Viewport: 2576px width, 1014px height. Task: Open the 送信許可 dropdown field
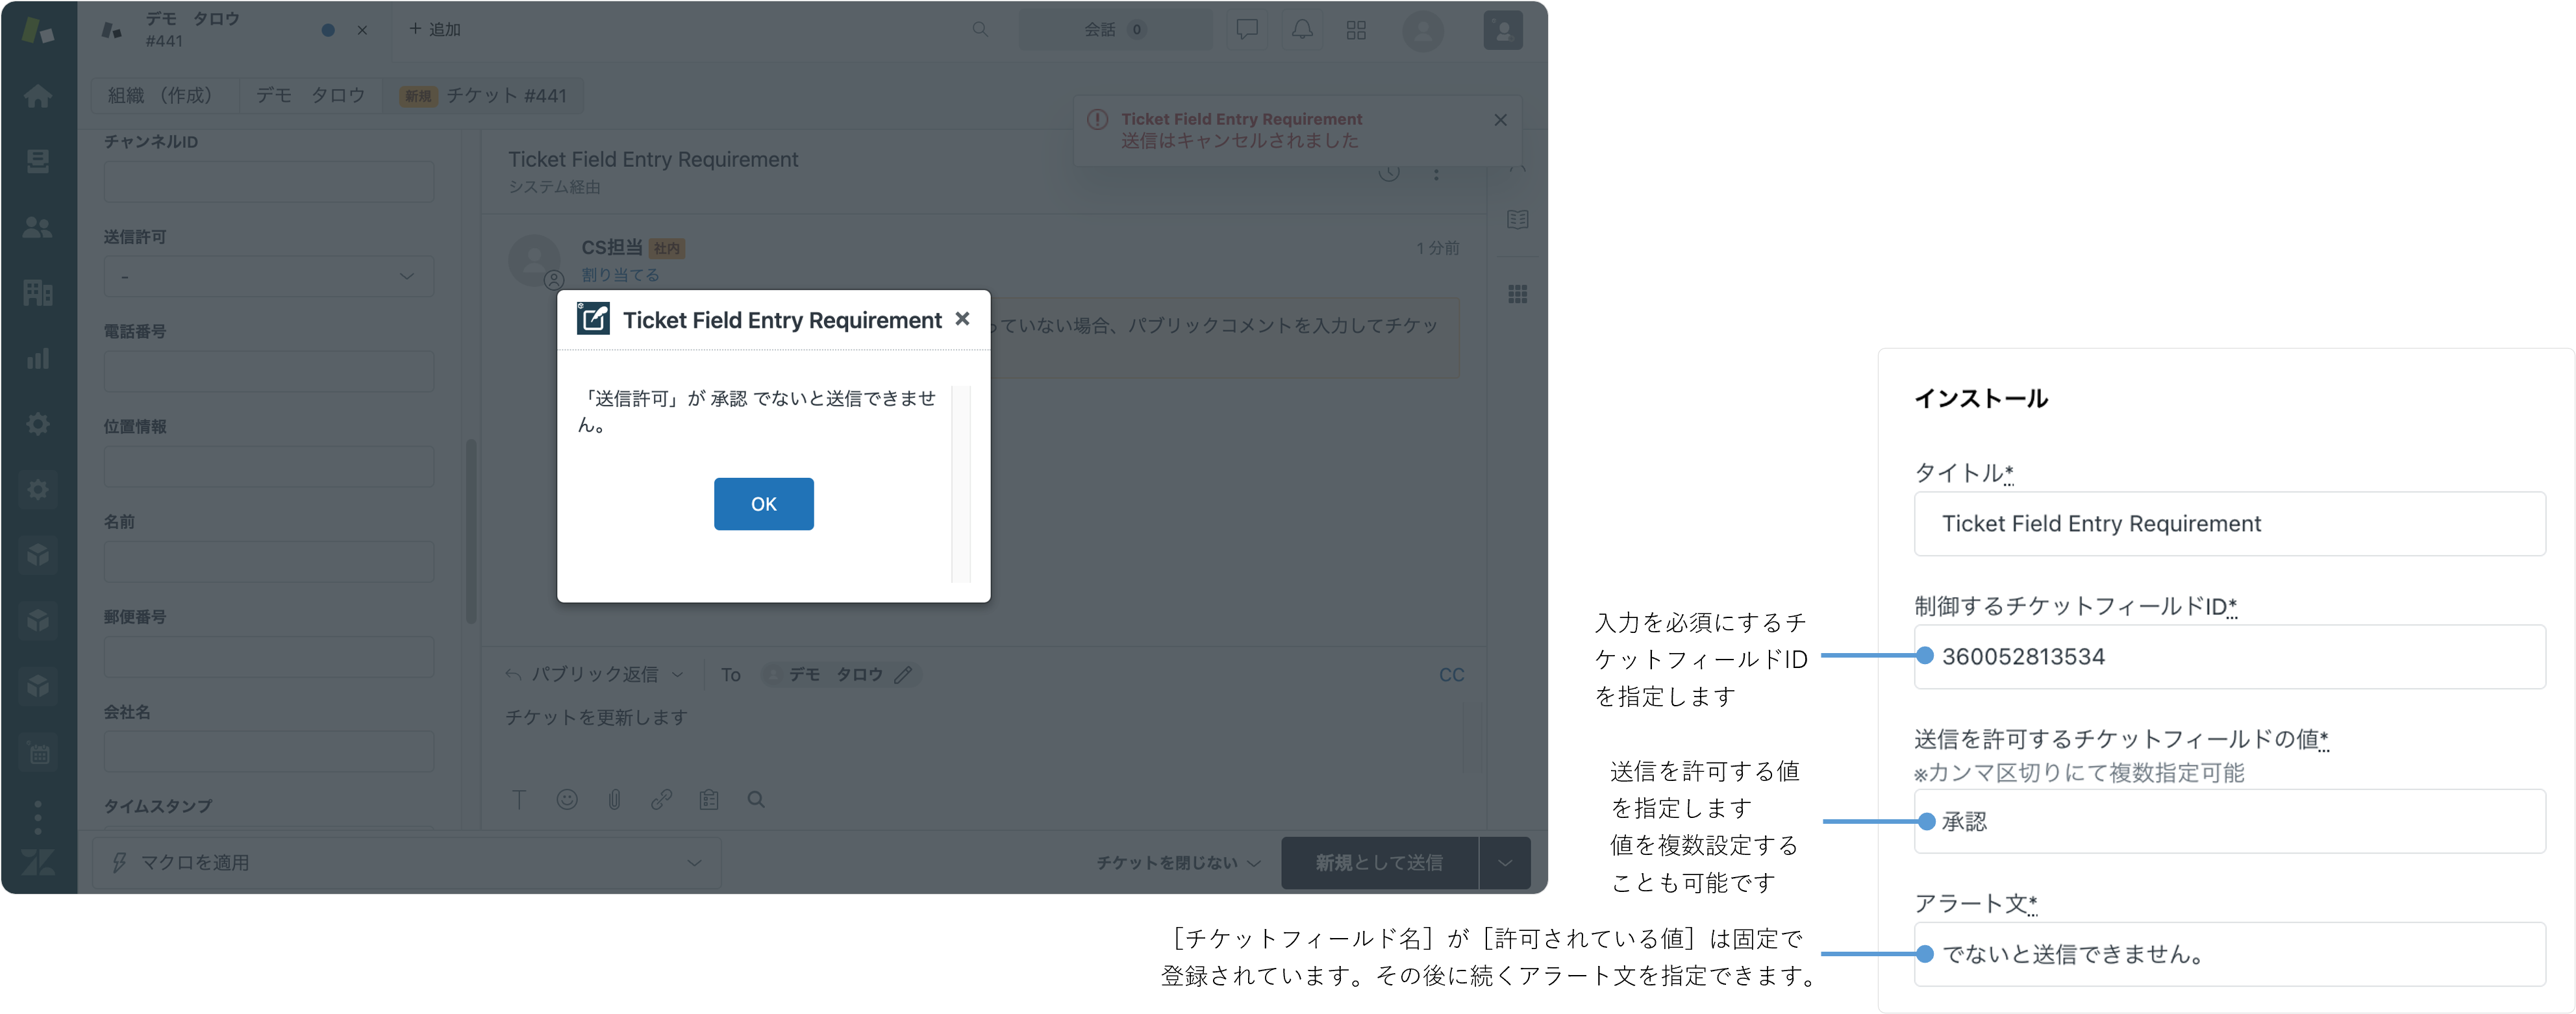pyautogui.click(x=268, y=276)
